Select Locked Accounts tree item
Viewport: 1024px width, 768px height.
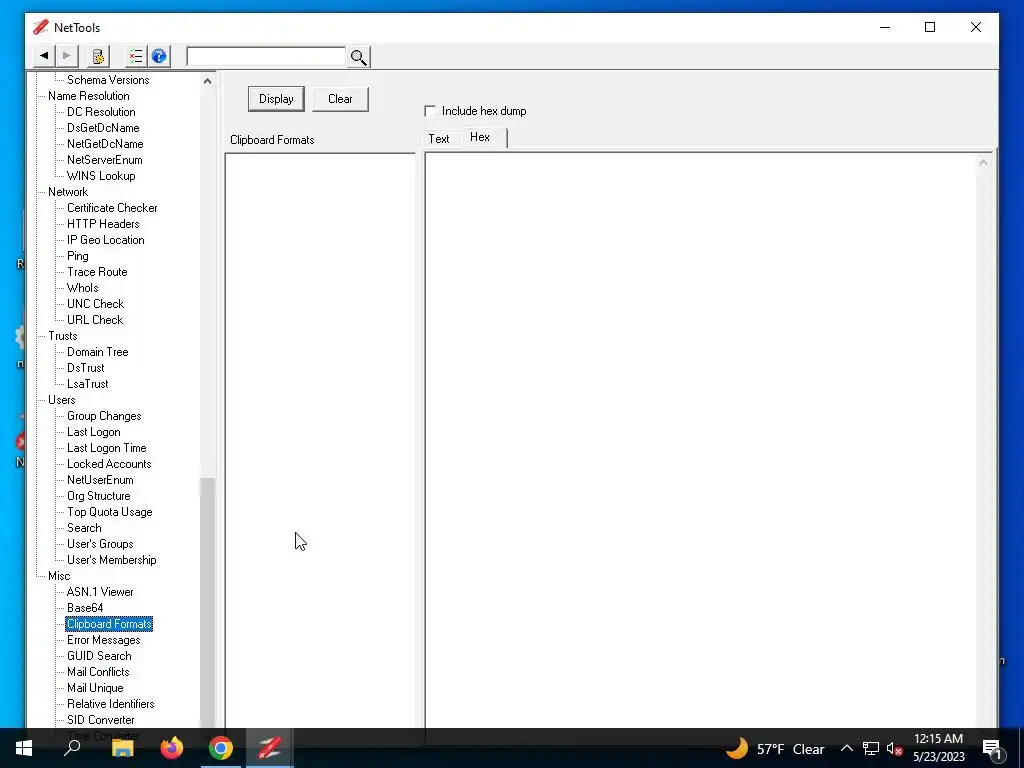[109, 464]
